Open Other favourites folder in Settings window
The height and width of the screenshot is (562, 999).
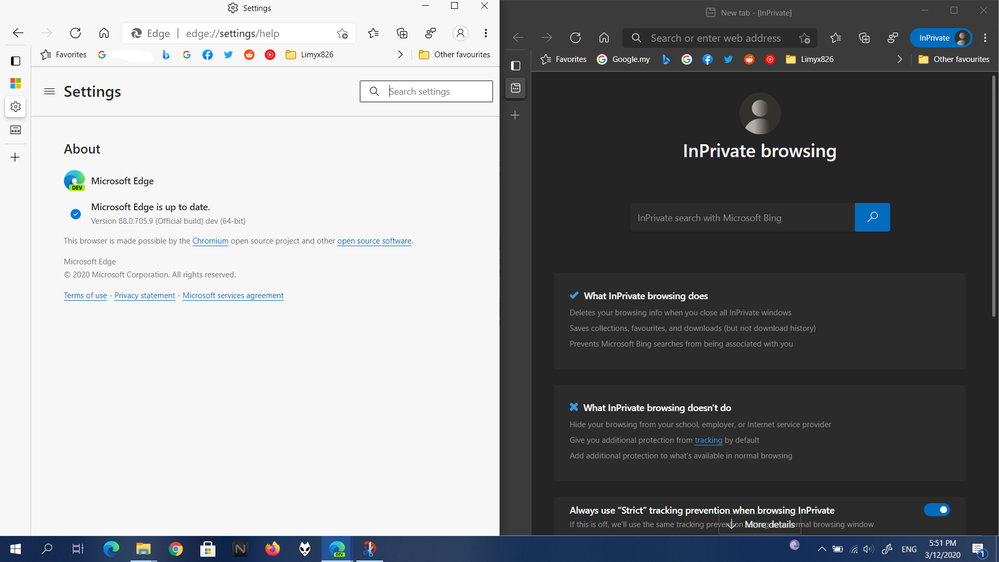(454, 55)
